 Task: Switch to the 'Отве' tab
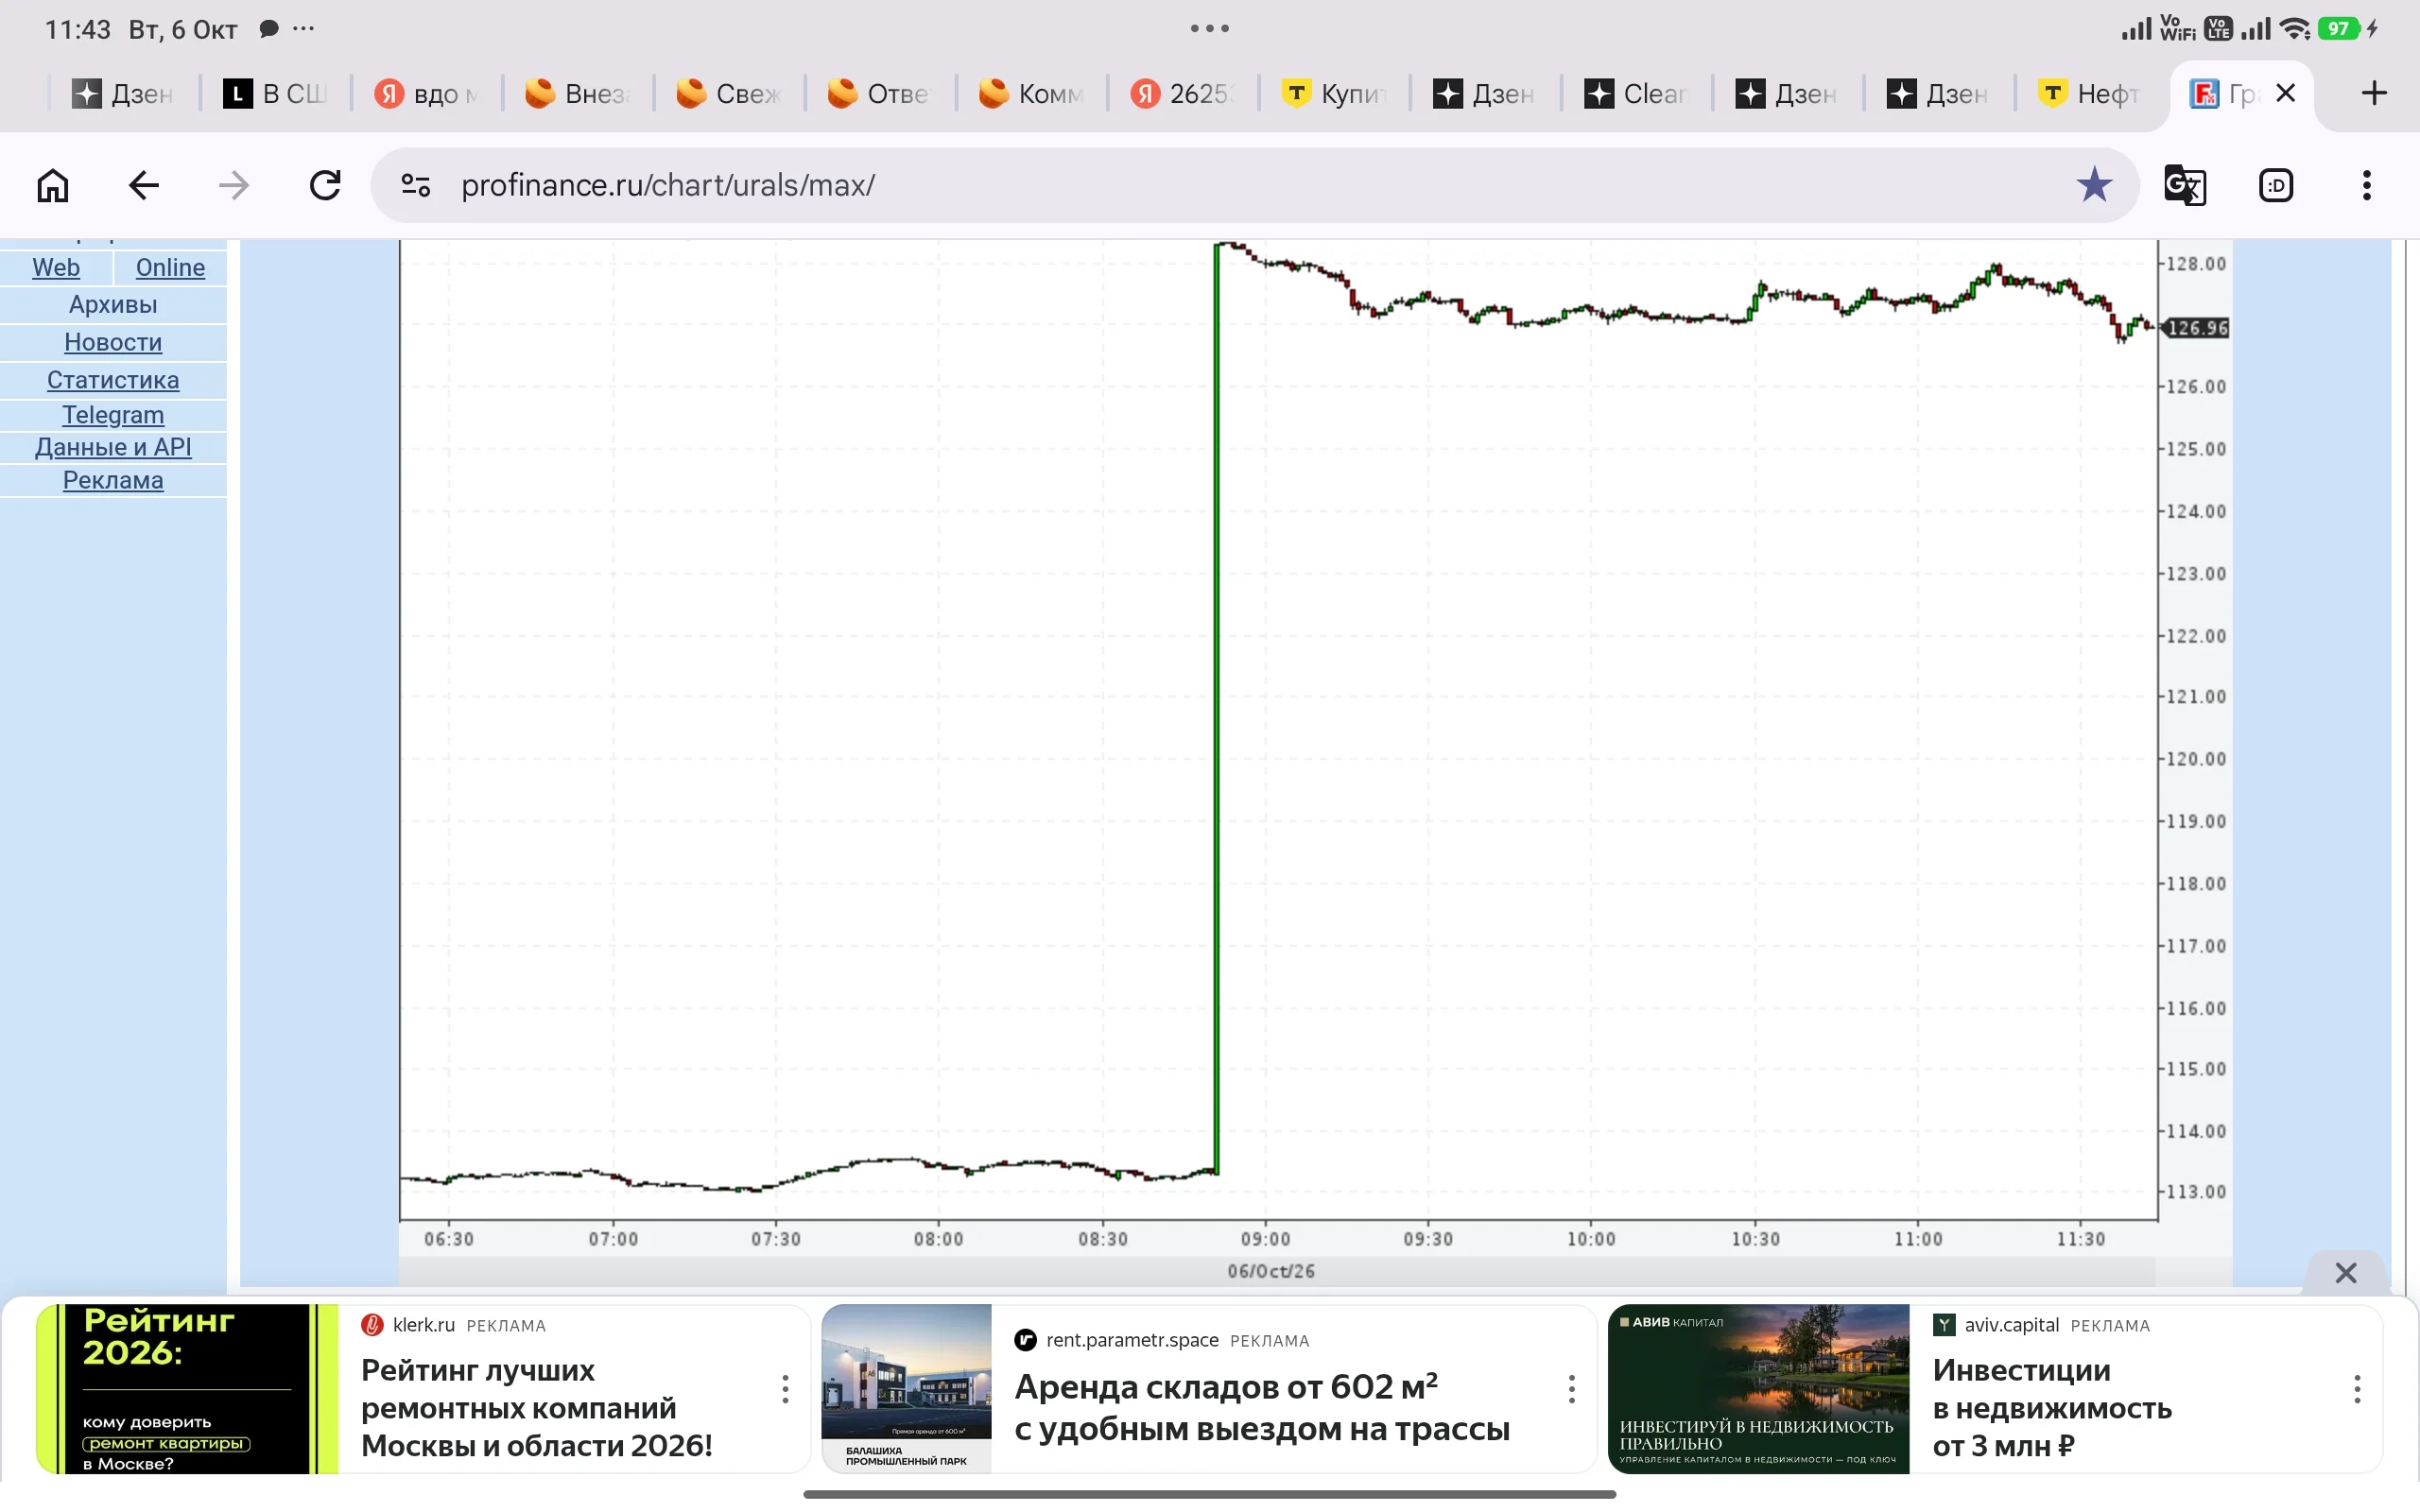[879, 94]
